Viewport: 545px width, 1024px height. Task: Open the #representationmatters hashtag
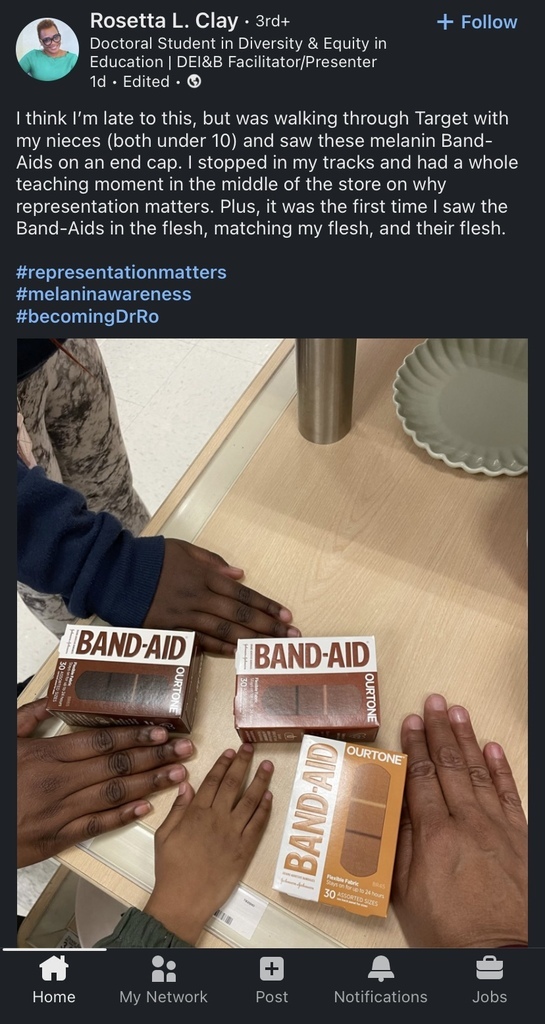pos(121,272)
